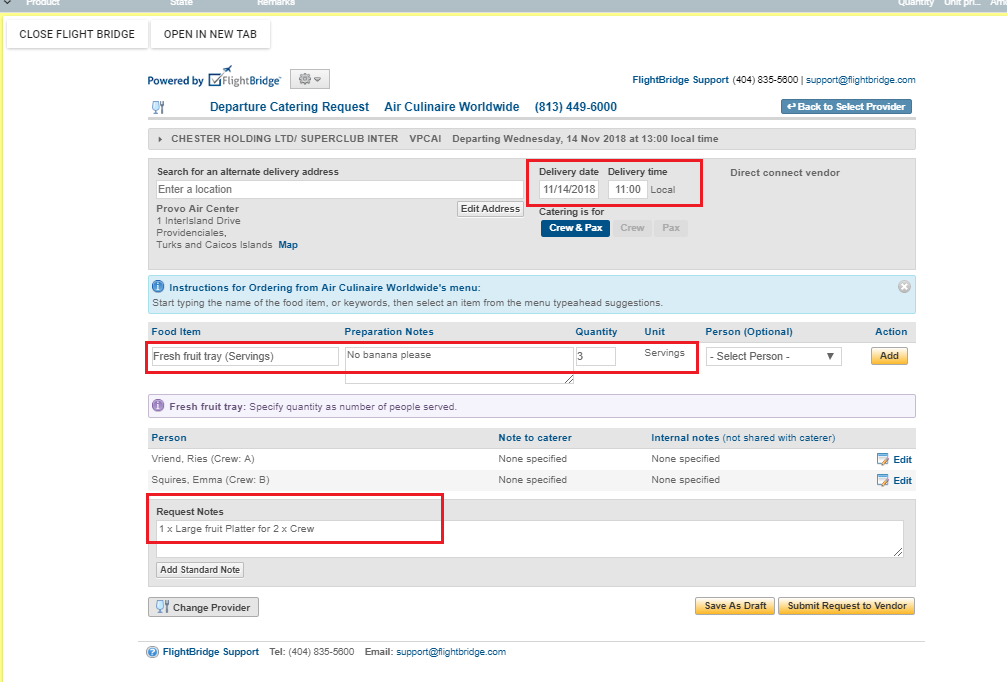Click the Direct connect vendor label
1007x682 pixels.
[785, 173]
